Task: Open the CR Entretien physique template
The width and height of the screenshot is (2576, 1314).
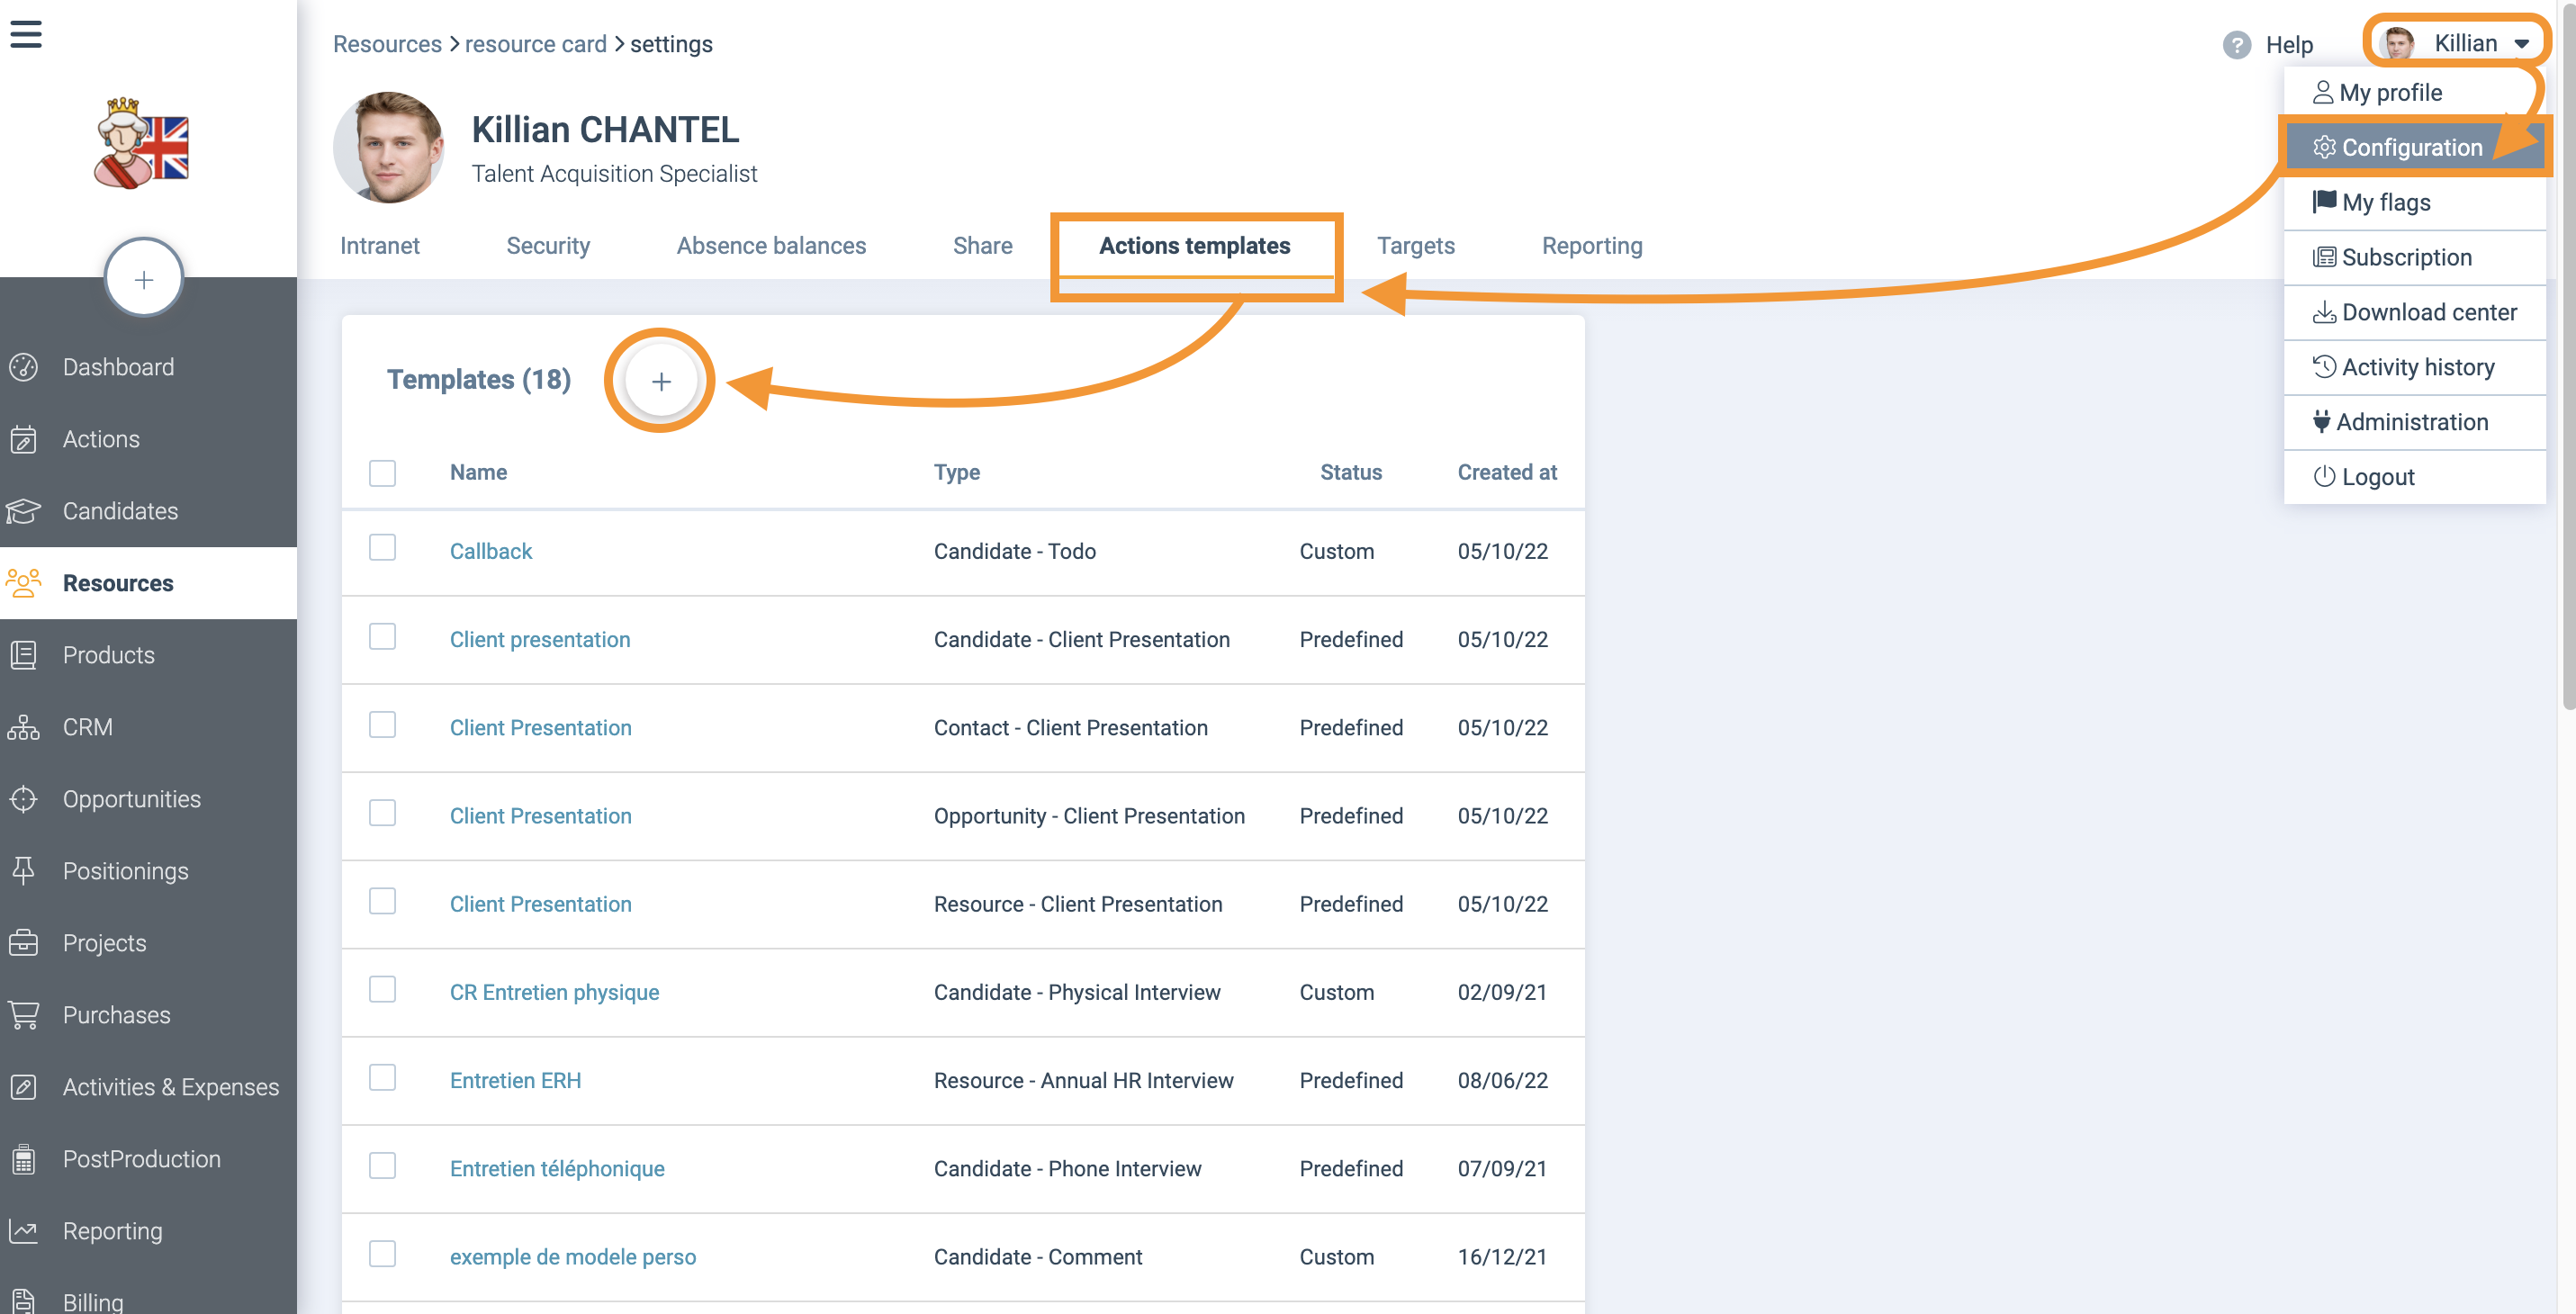Action: pyautogui.click(x=554, y=992)
